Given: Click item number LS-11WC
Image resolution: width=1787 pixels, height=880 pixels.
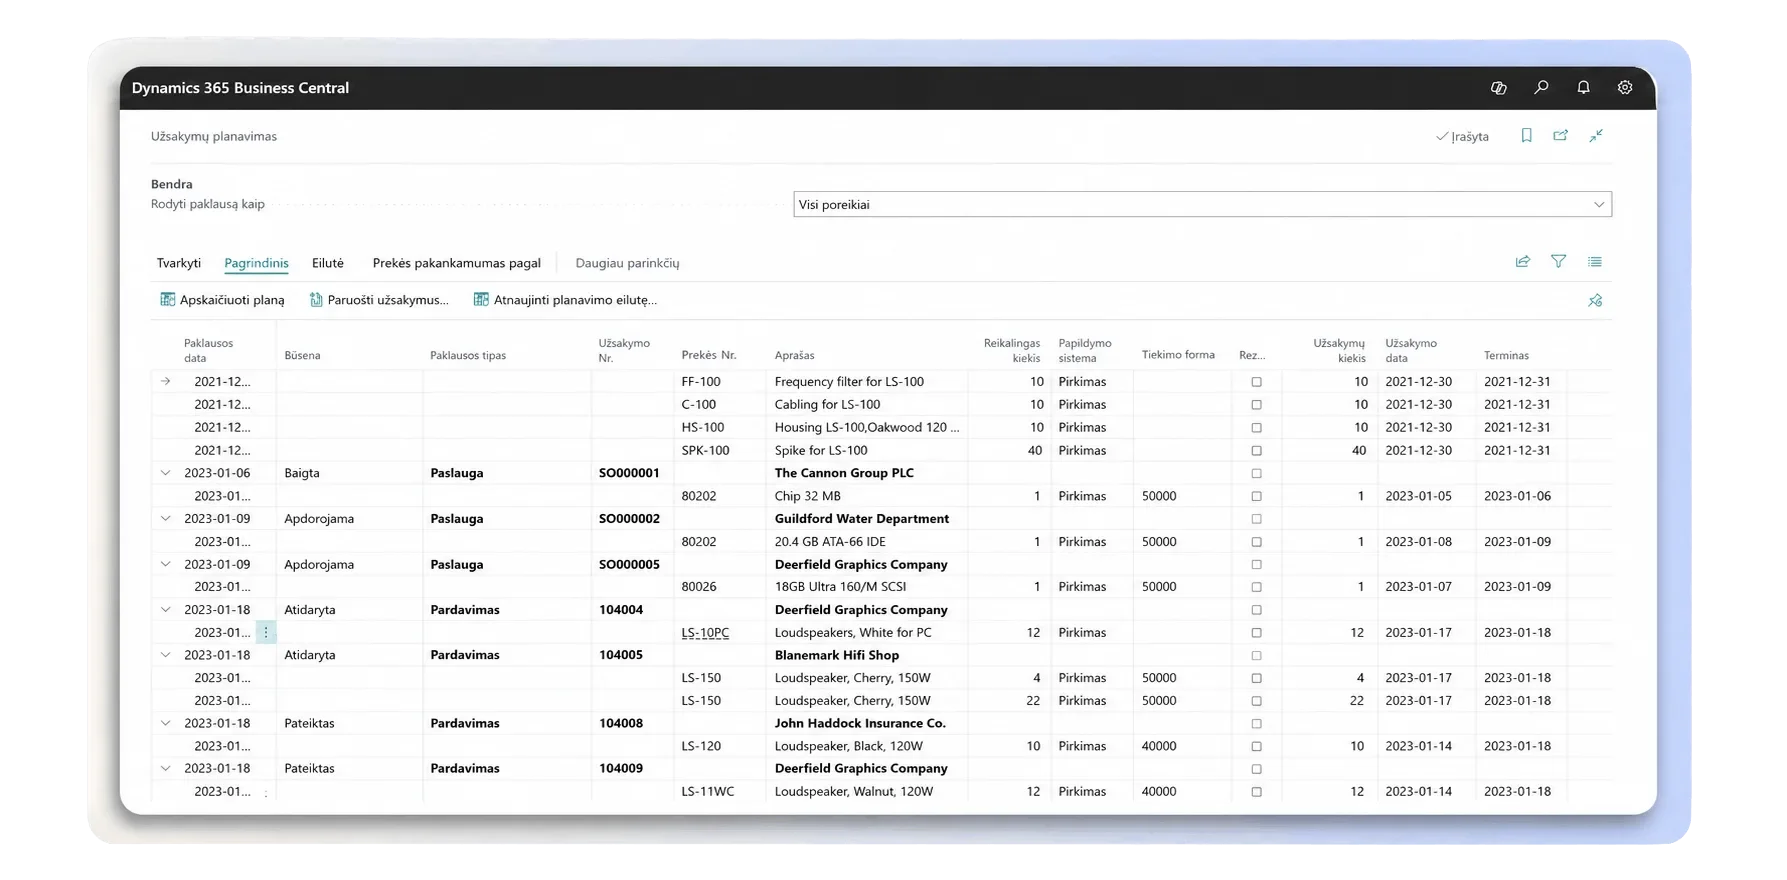Looking at the screenshot, I should 708,791.
